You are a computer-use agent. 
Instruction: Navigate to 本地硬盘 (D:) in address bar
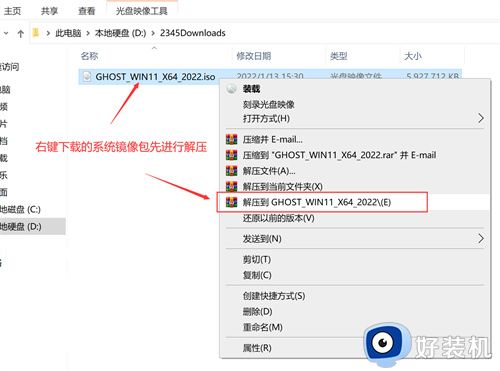coord(120,33)
